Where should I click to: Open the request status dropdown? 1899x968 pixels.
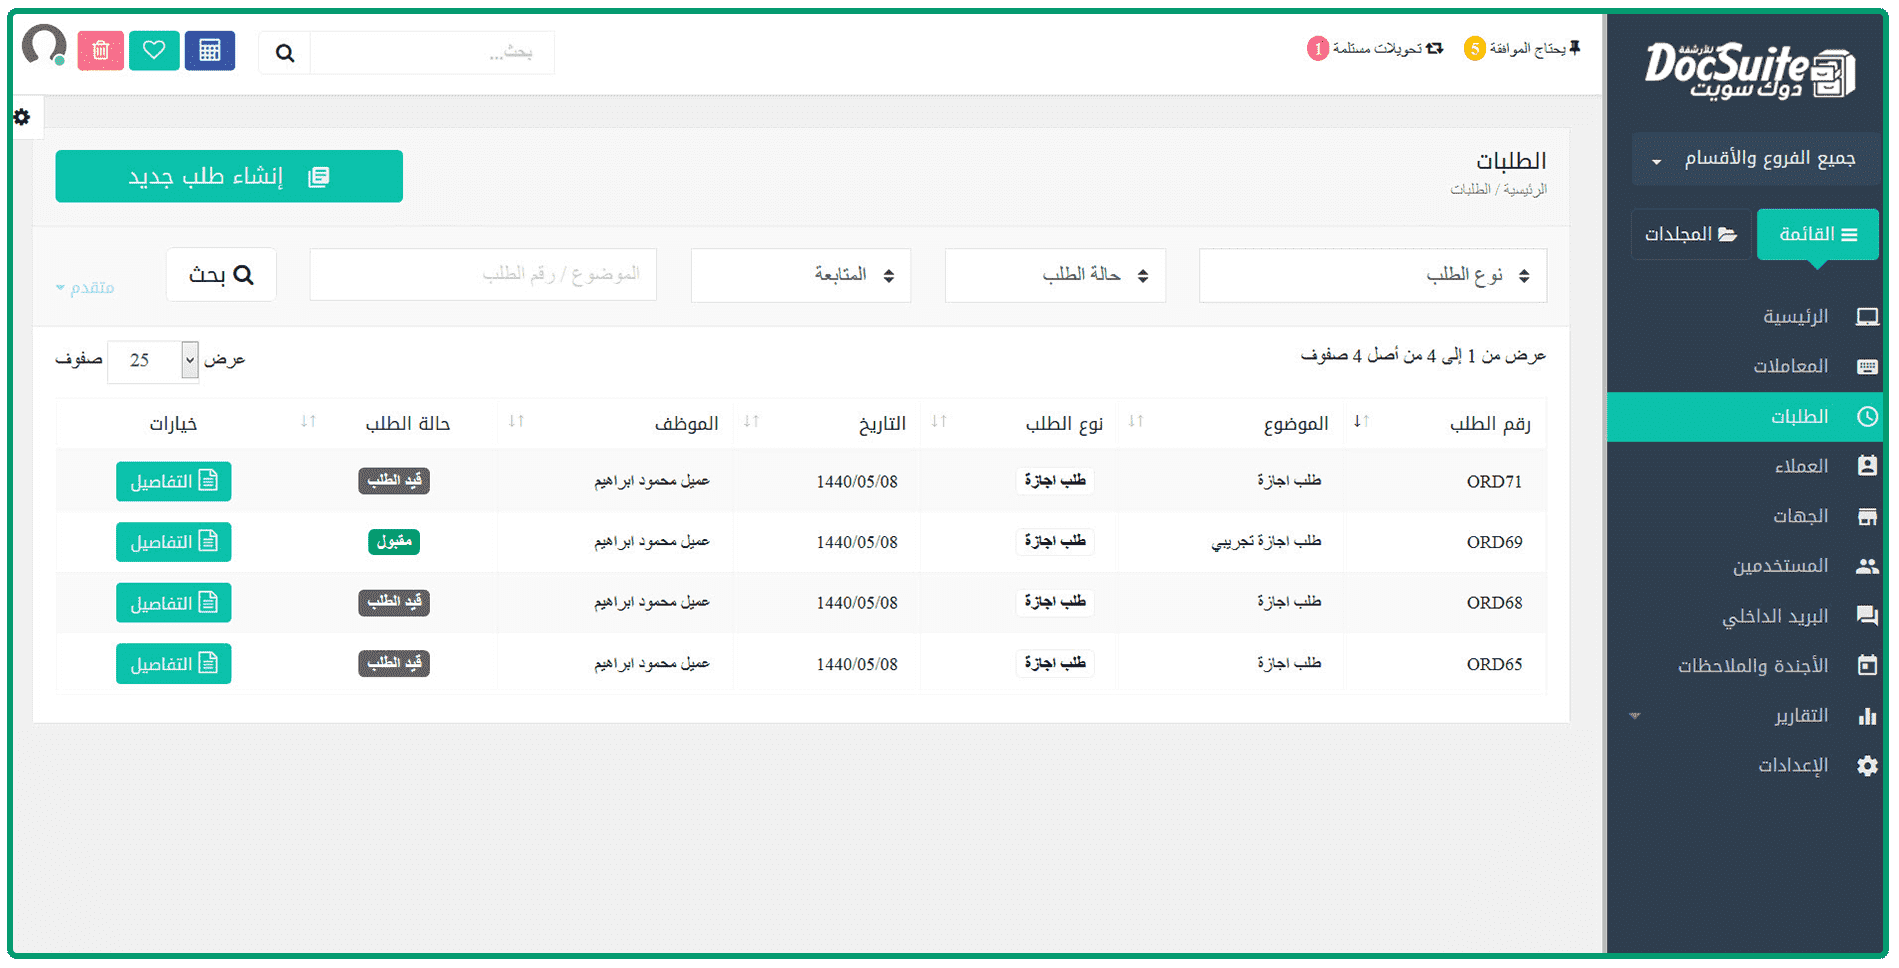coord(1054,275)
